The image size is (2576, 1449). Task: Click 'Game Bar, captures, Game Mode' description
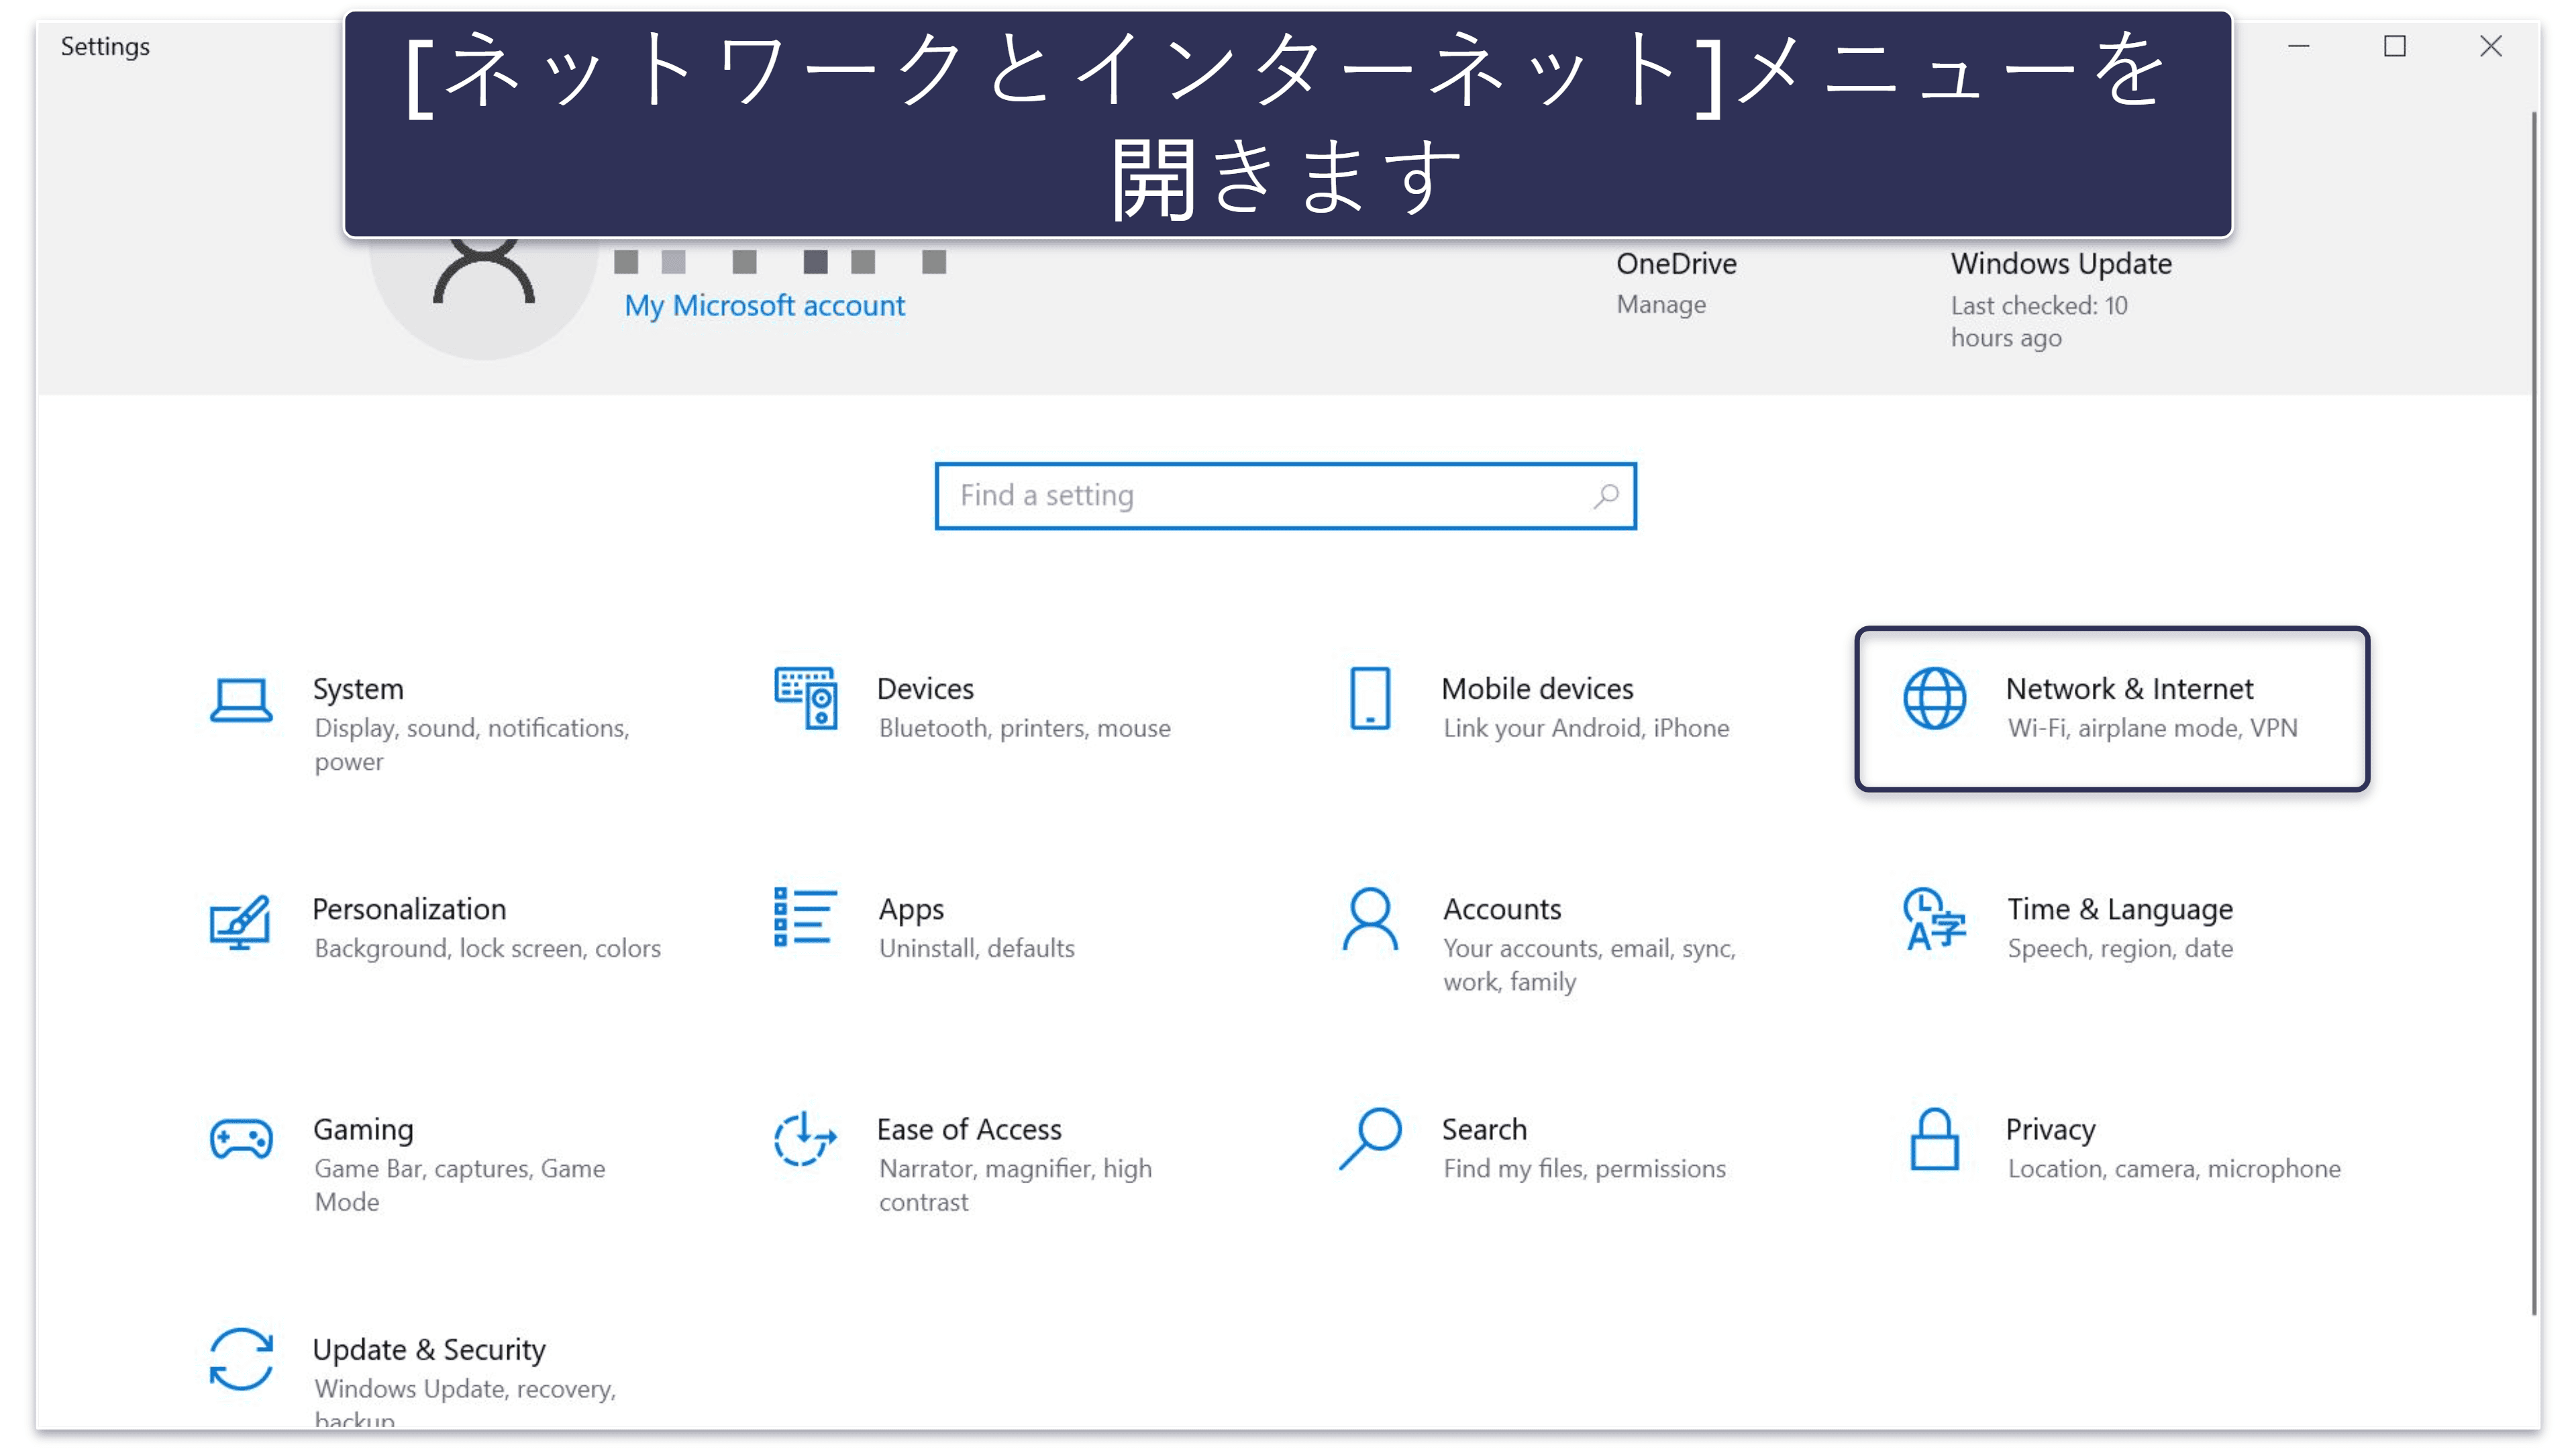[459, 1185]
